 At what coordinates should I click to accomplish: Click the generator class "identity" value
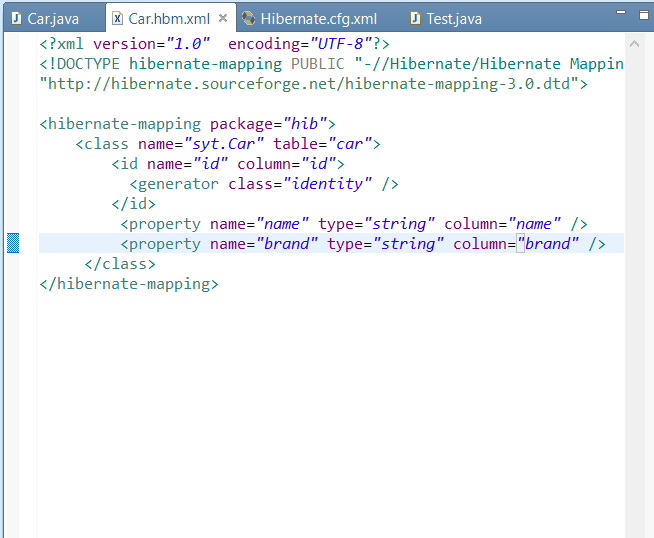click(327, 184)
